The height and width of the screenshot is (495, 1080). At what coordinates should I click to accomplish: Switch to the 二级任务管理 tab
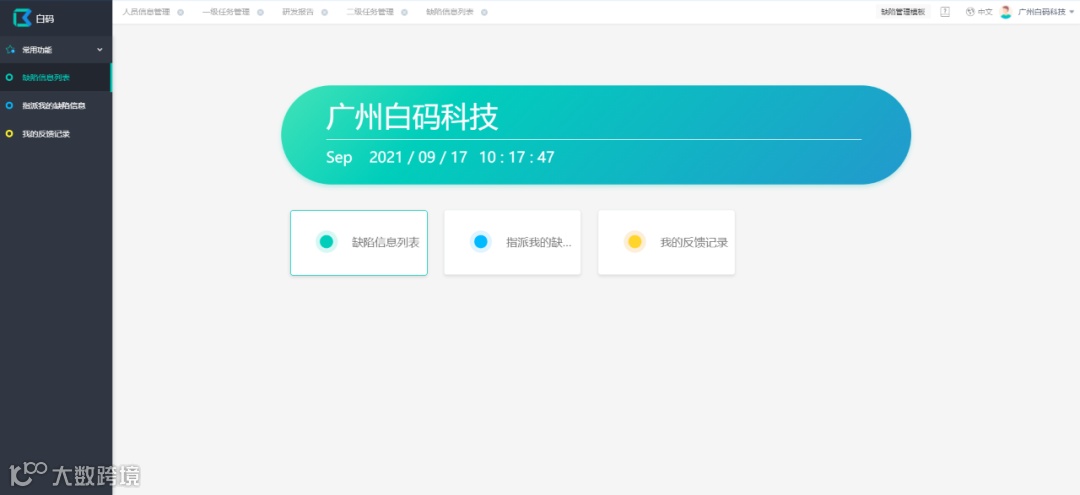[370, 12]
